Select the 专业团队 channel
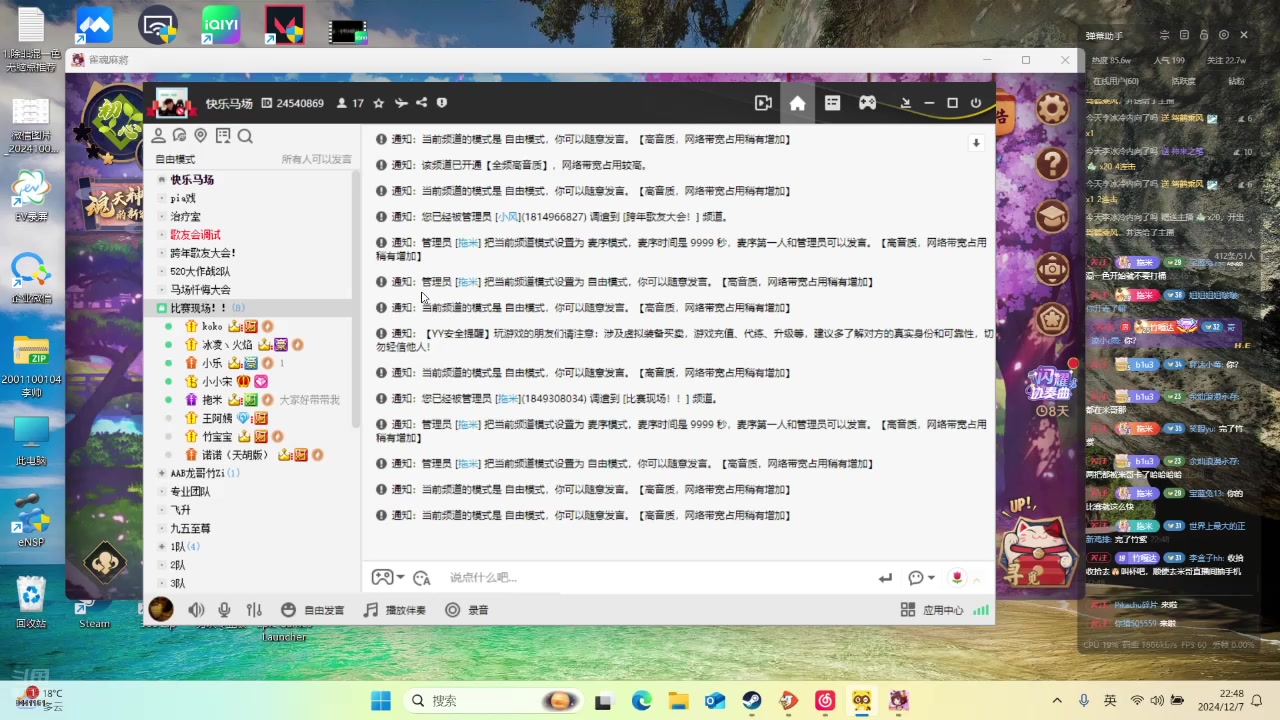 tap(190, 492)
